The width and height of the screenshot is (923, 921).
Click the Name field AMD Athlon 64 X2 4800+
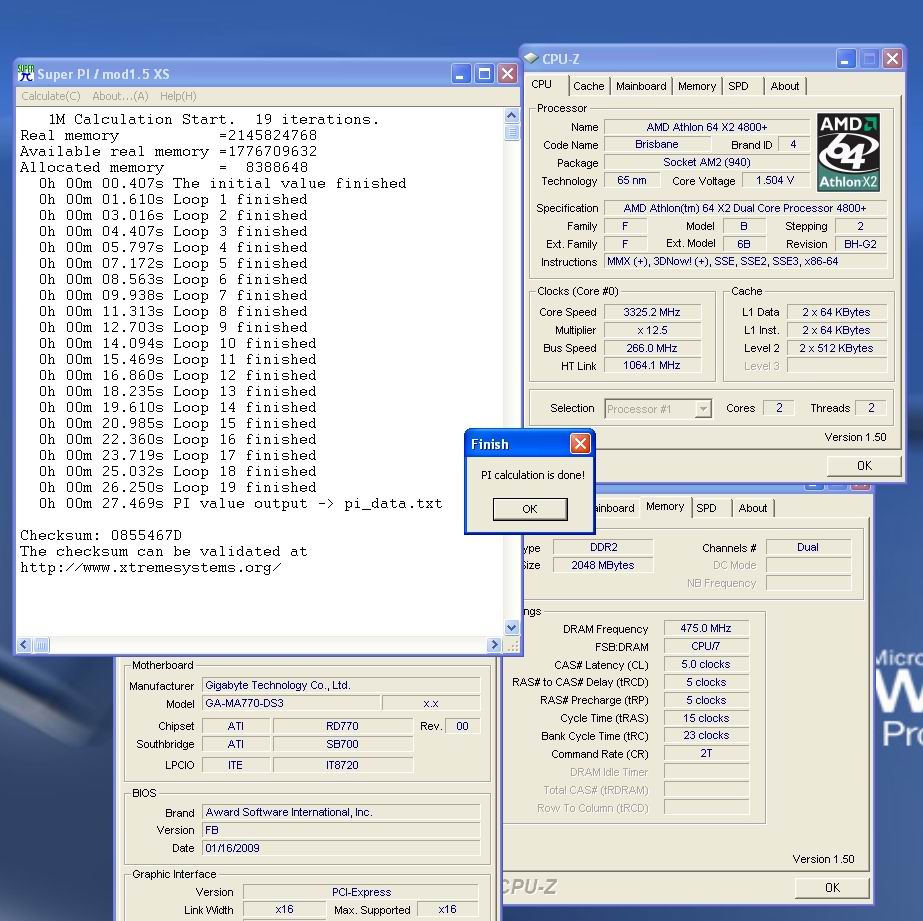click(707, 127)
